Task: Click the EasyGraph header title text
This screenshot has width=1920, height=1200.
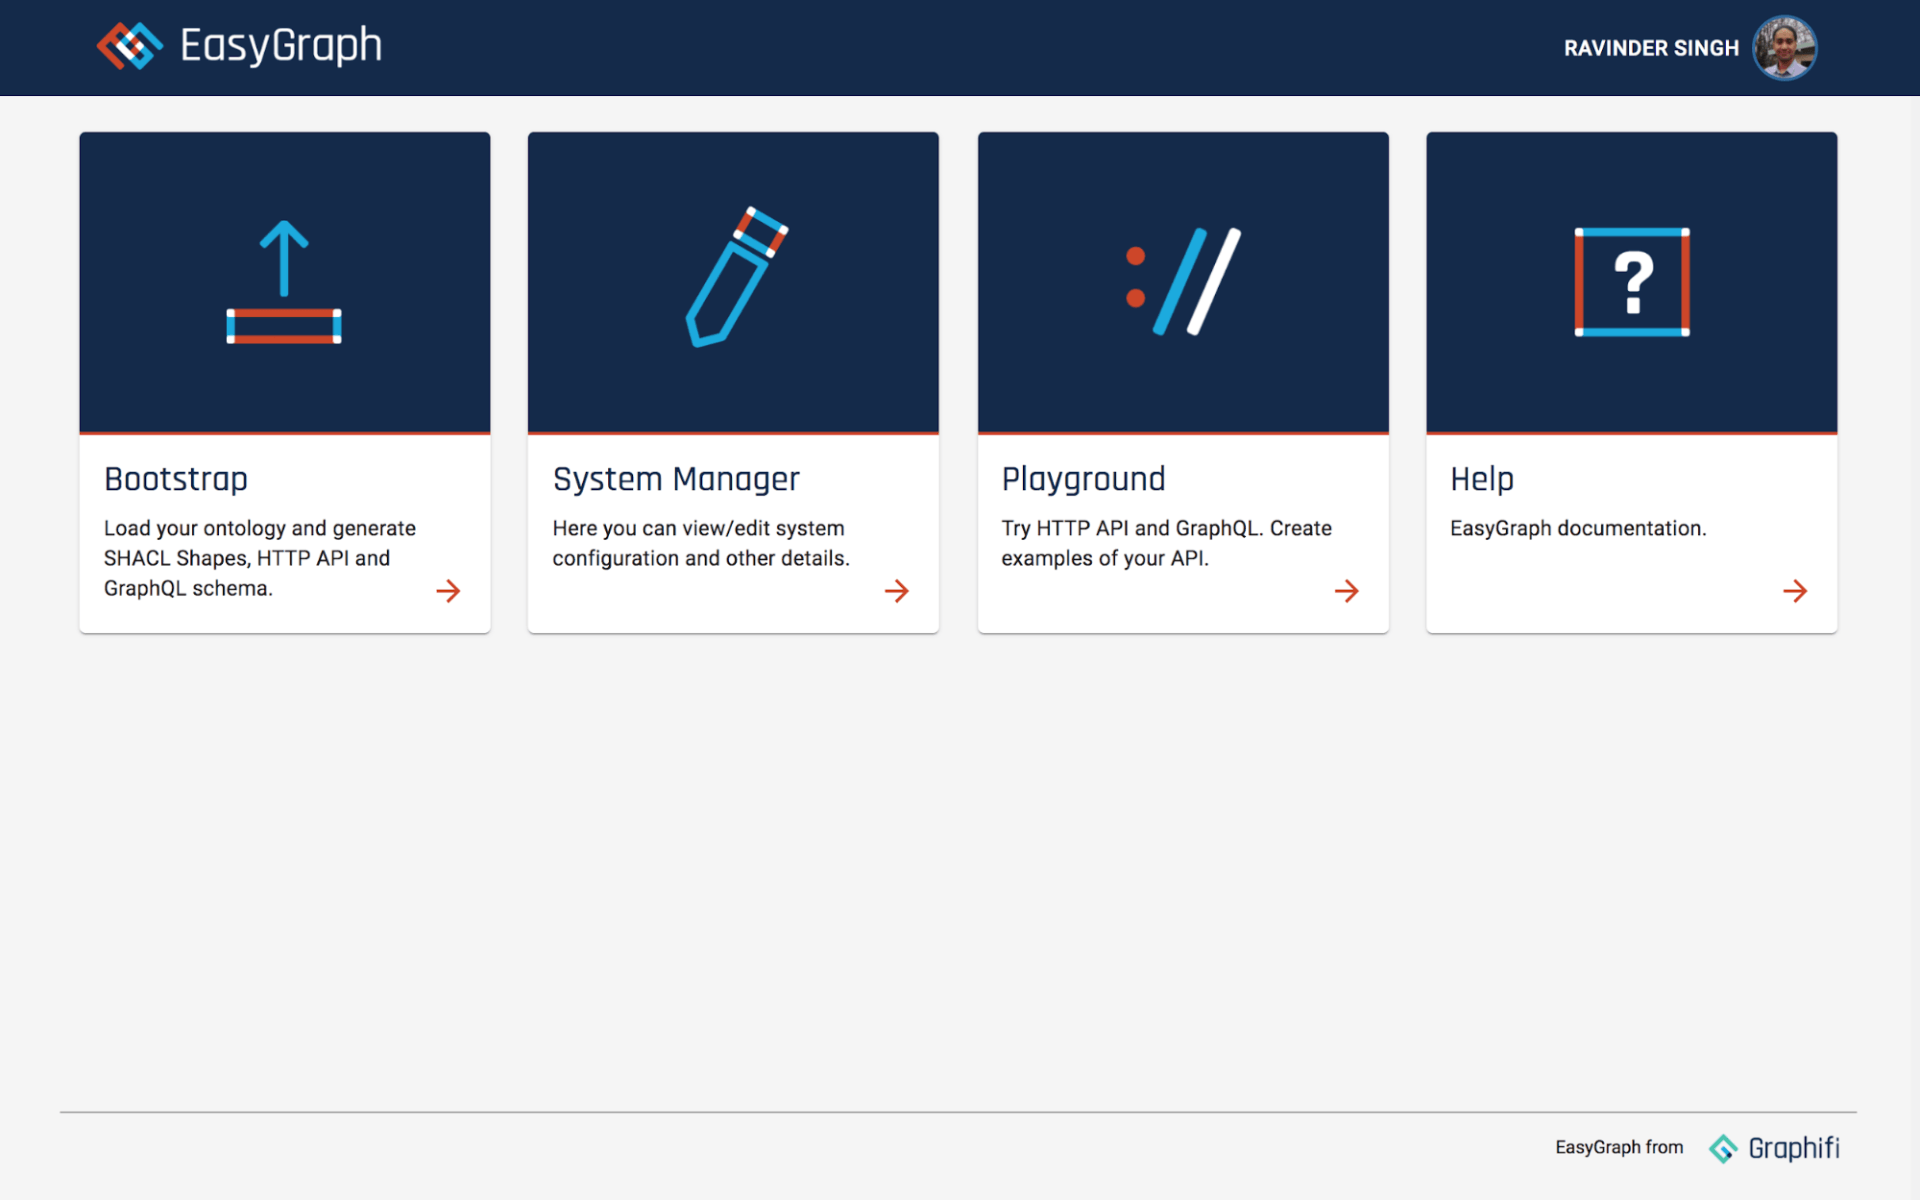Action: [281, 46]
